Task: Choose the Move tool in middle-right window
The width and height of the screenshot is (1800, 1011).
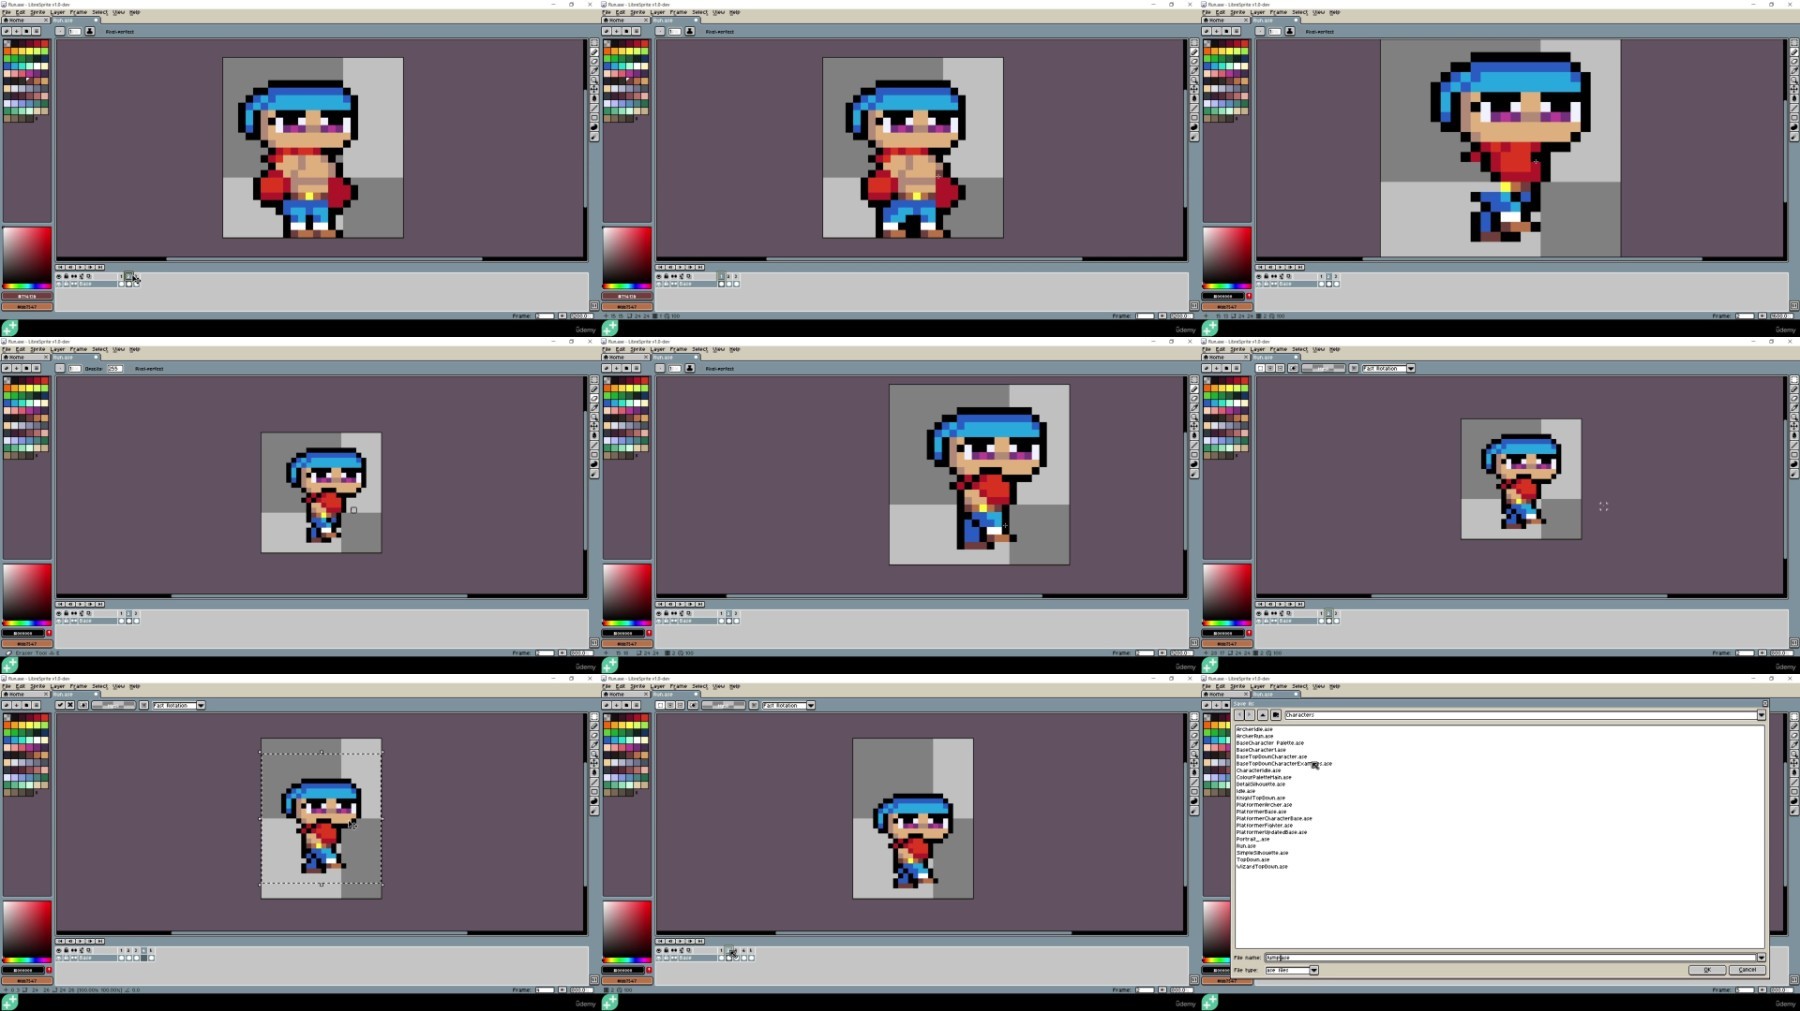Action: 1794,426
